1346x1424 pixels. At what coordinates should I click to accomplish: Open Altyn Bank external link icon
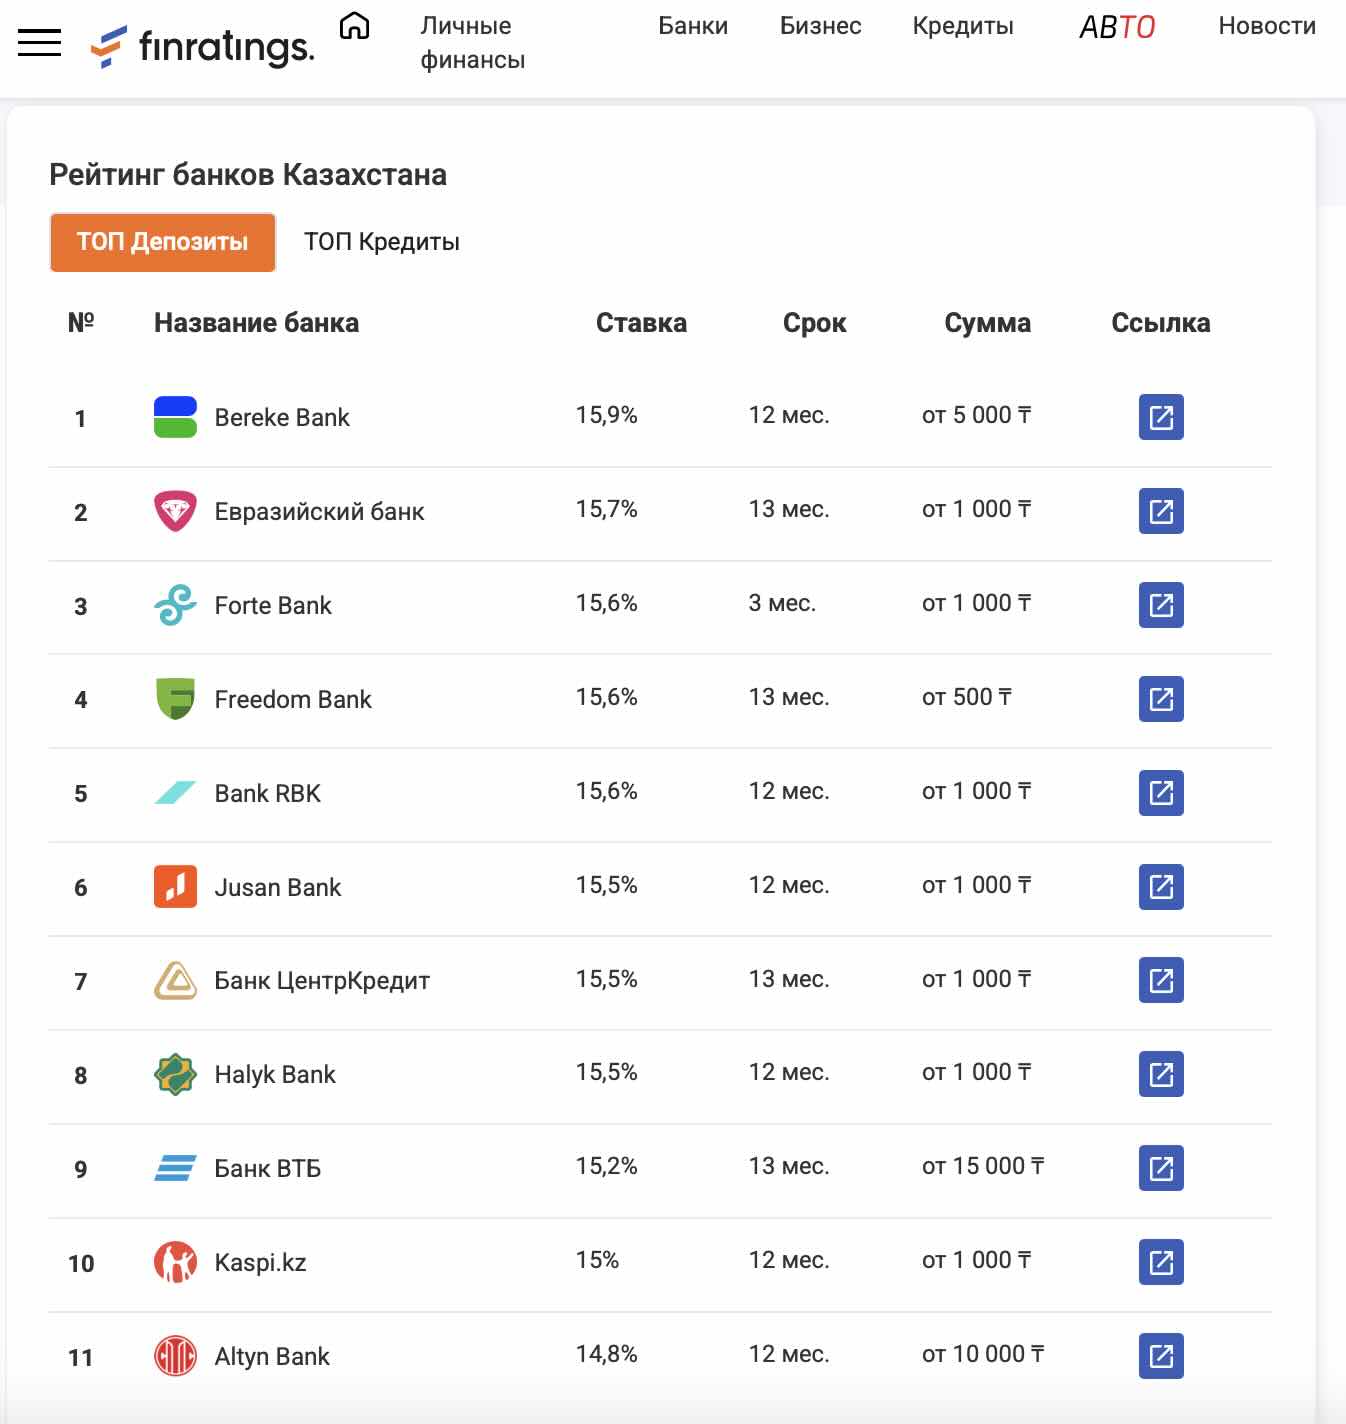click(x=1161, y=1356)
